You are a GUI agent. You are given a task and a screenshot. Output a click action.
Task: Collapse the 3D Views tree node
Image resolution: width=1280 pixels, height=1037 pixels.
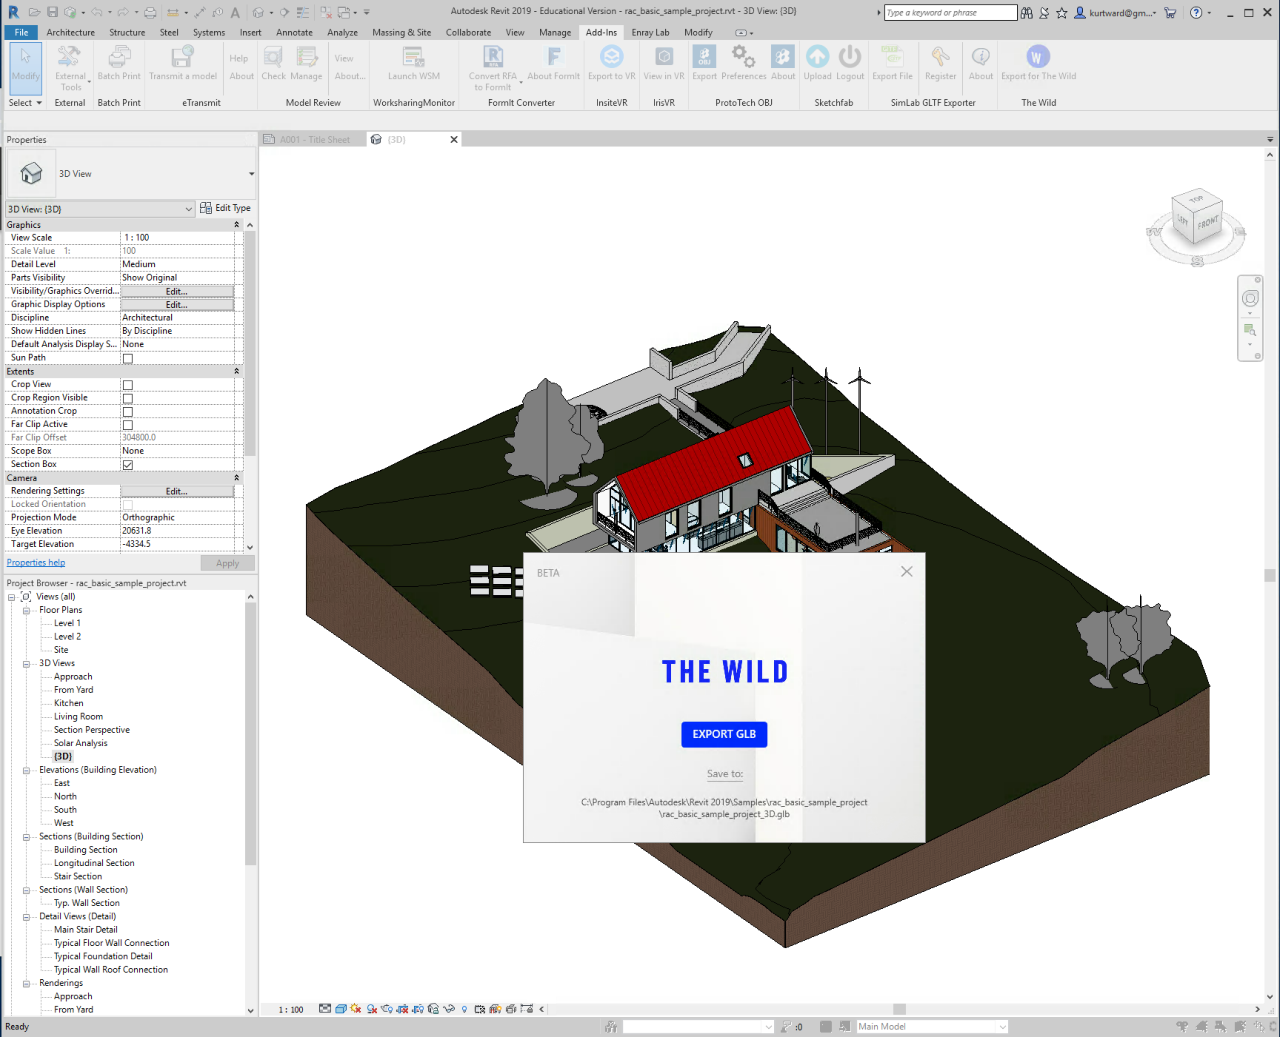[x=27, y=663]
